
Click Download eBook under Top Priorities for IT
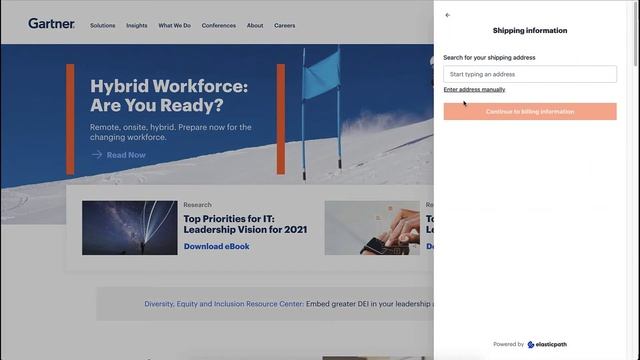pyautogui.click(x=216, y=247)
